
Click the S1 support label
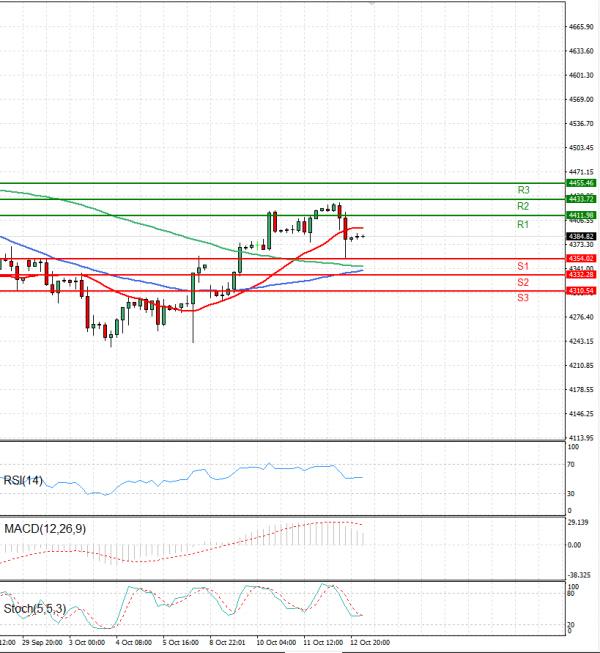pos(523,266)
